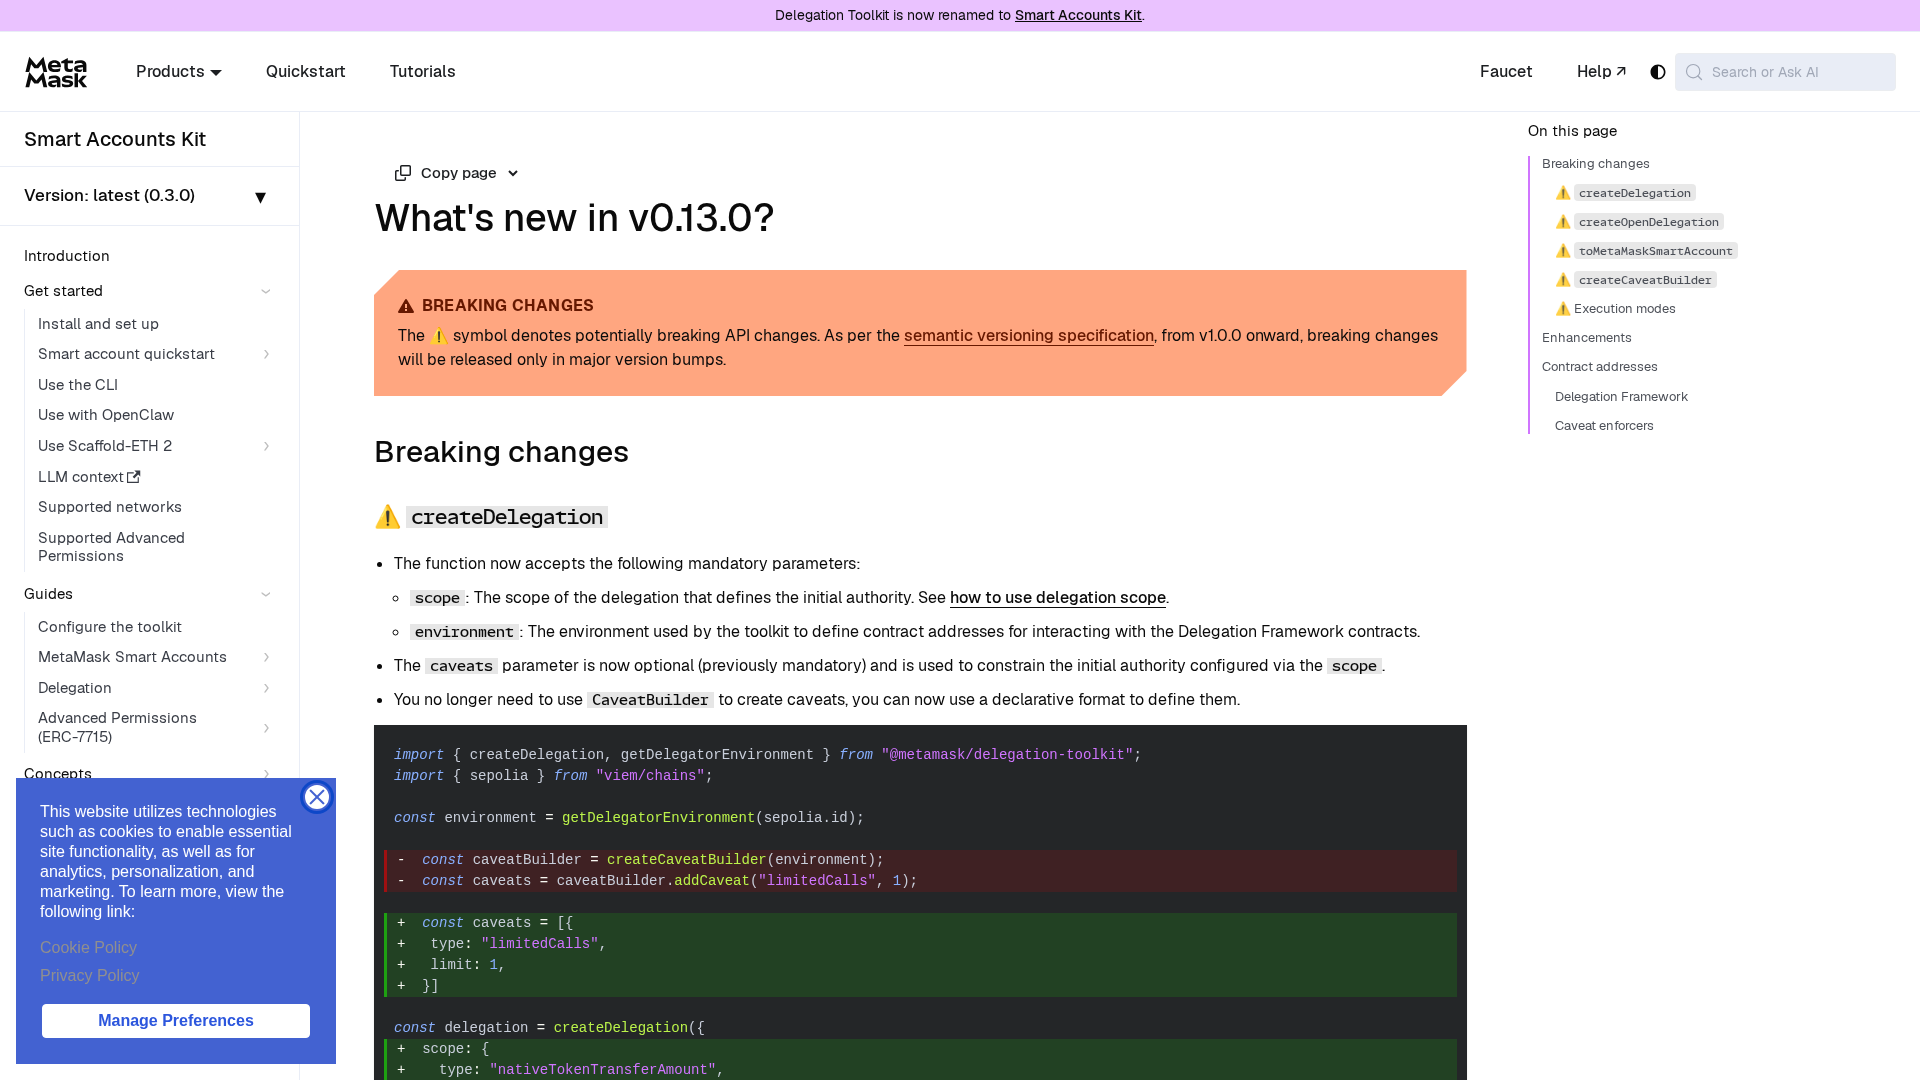The width and height of the screenshot is (1920, 1080).
Task: Click the Manage Preferences button
Action: point(176,1021)
